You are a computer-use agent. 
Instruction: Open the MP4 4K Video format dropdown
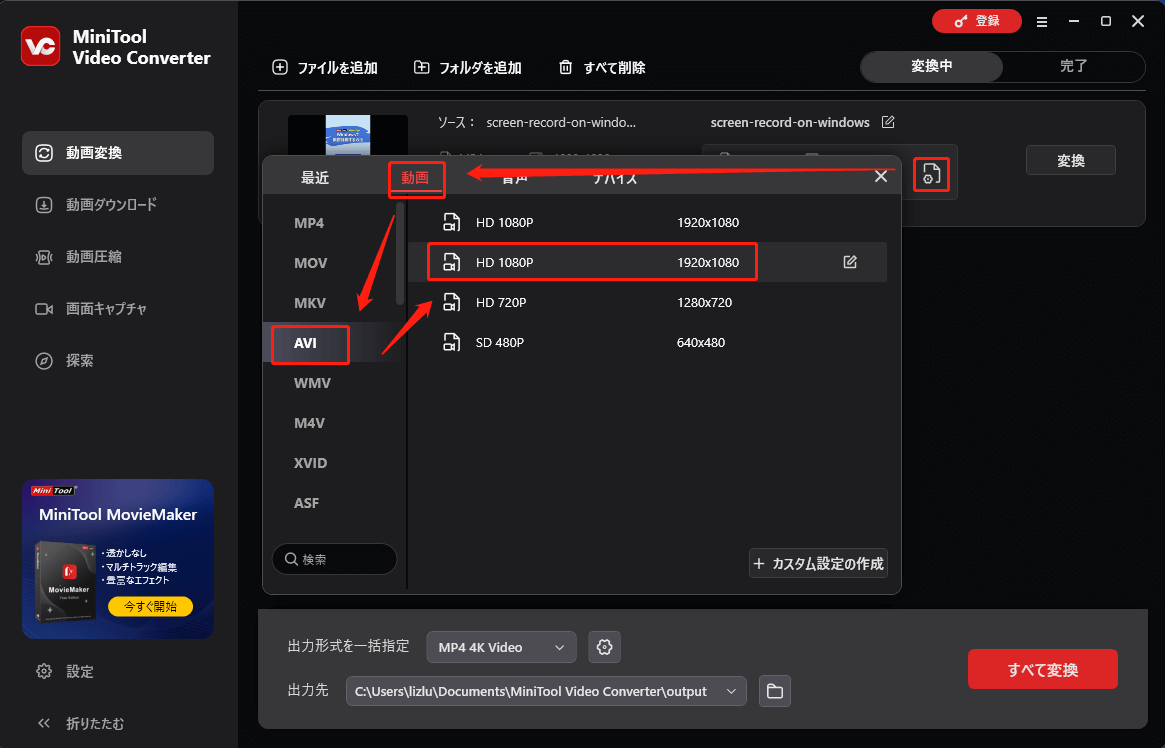(502, 648)
